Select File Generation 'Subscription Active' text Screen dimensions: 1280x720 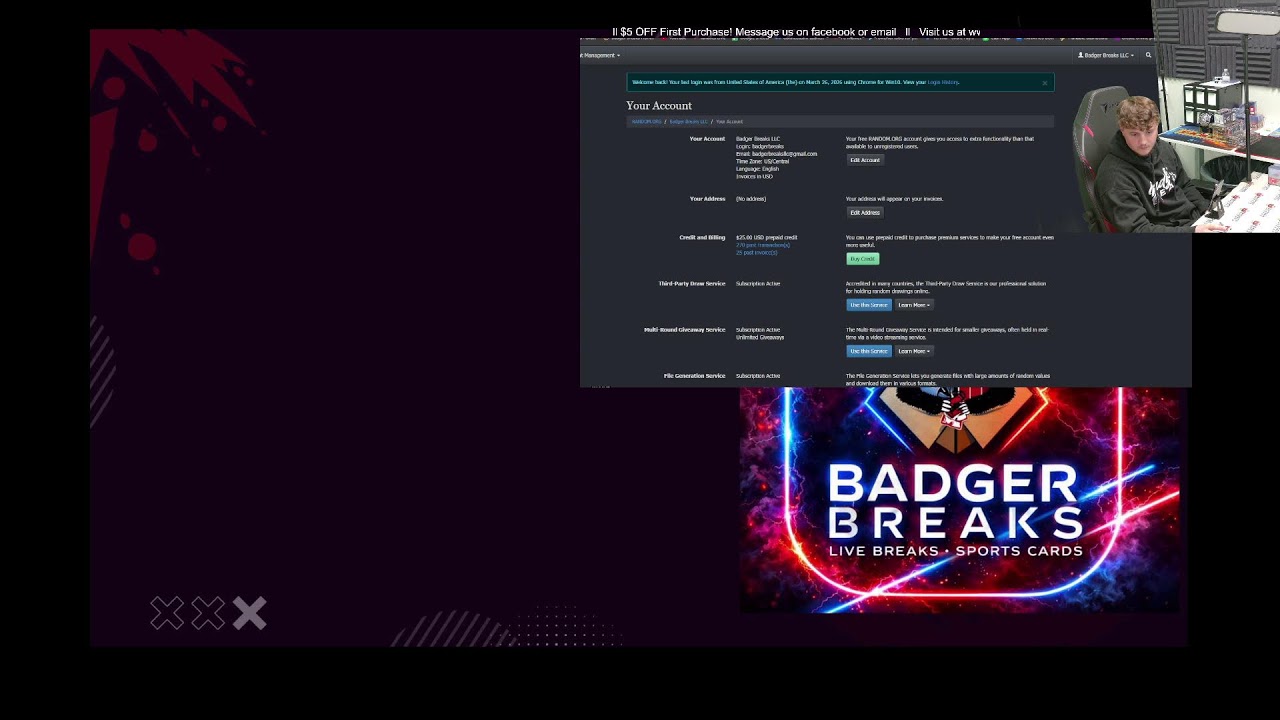pos(758,376)
